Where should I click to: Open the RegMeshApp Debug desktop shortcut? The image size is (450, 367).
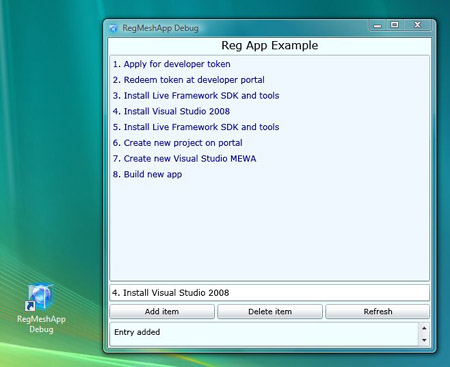[41, 308]
